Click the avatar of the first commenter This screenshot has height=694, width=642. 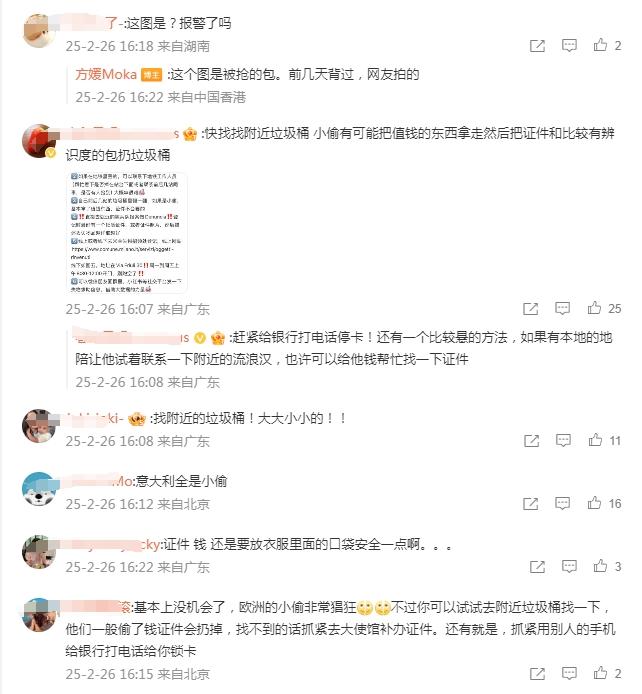39,31
